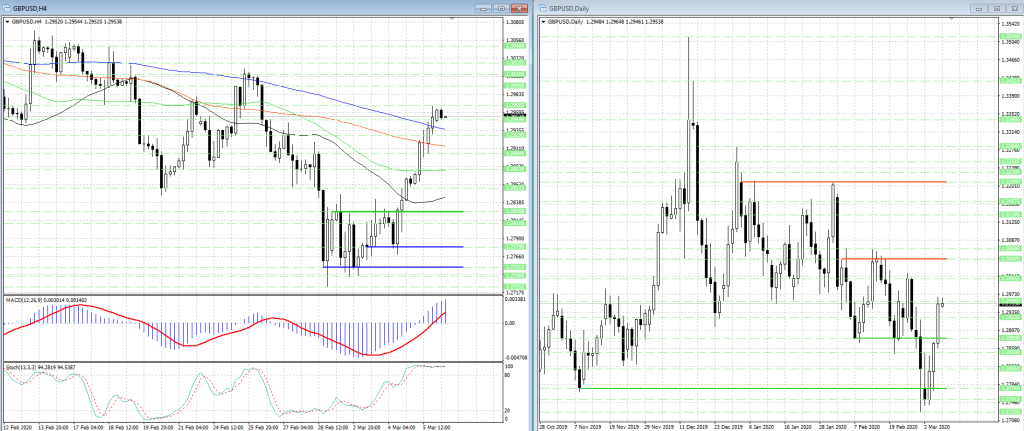Screen dimensions: 1024x431
Task: Click 1.30805 on H4 price scale
Action: (515, 22)
